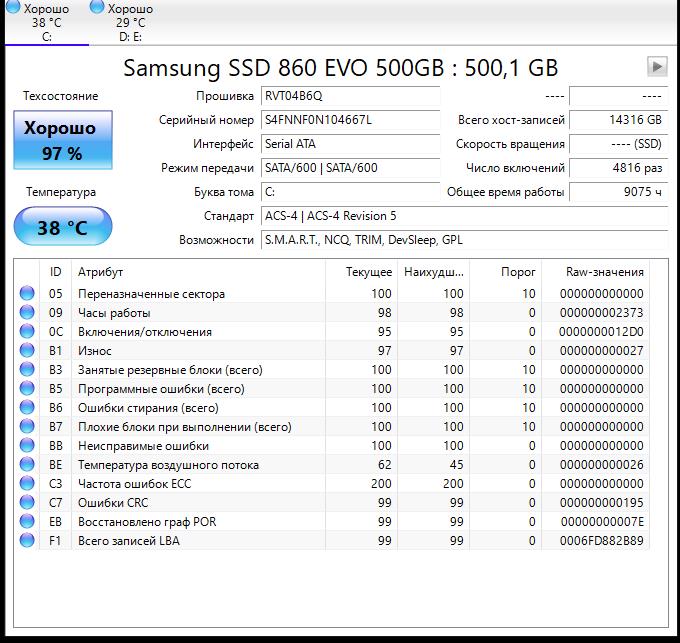Click the Интерфейс field showing Serial ATA
This screenshot has height=643, width=680.
(x=350, y=144)
